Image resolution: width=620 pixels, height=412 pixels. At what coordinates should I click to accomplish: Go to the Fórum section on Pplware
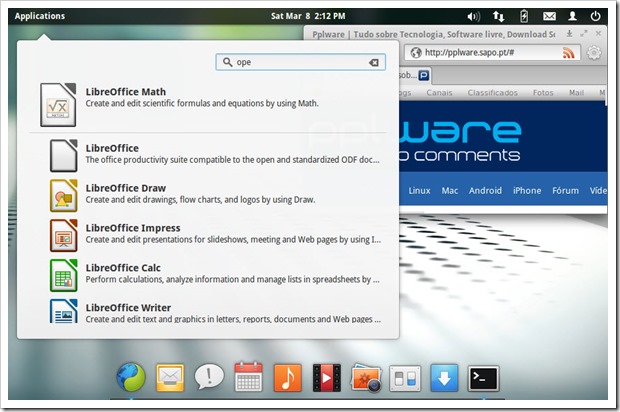(565, 191)
